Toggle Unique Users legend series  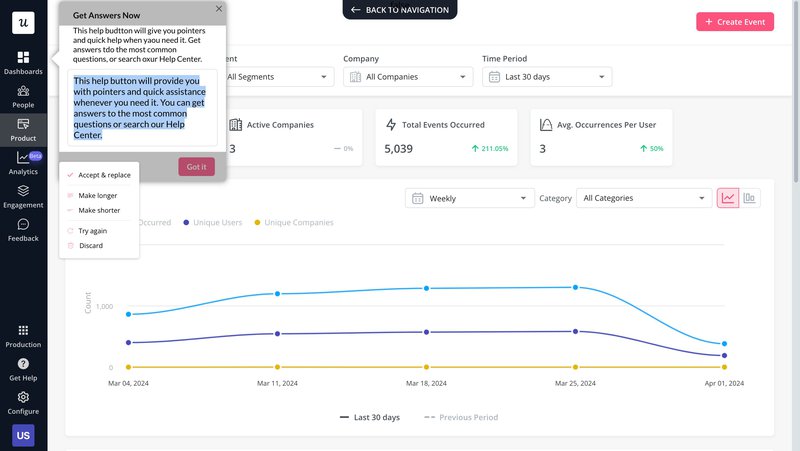(x=213, y=222)
